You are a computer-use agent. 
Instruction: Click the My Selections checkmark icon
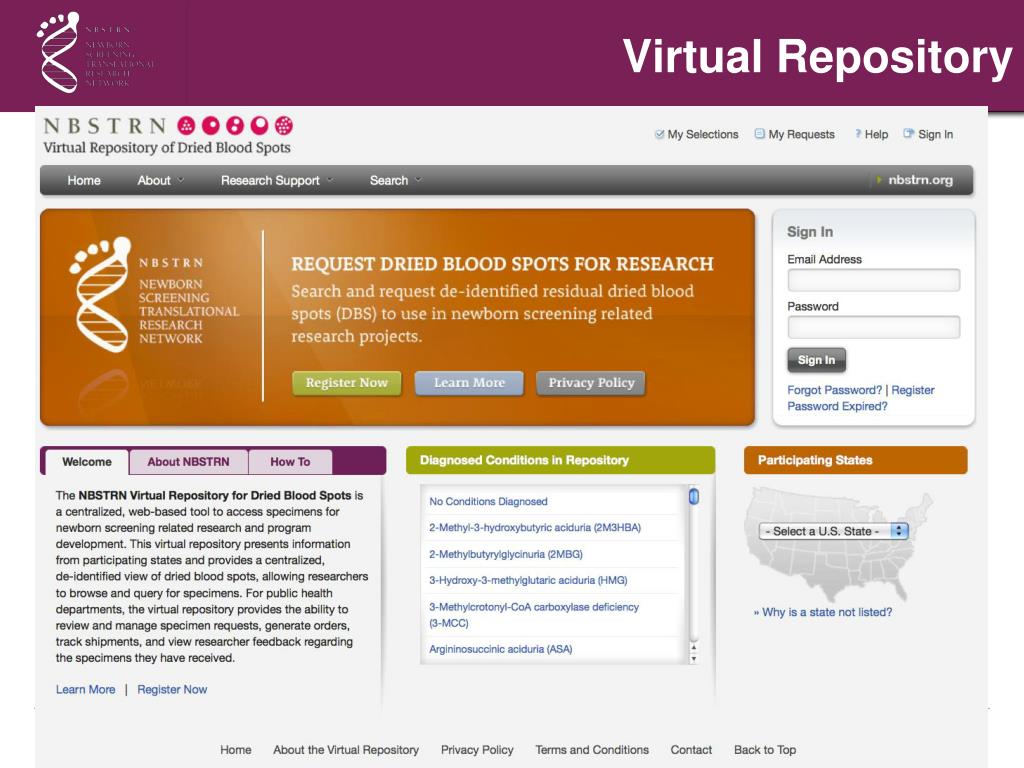tap(659, 134)
